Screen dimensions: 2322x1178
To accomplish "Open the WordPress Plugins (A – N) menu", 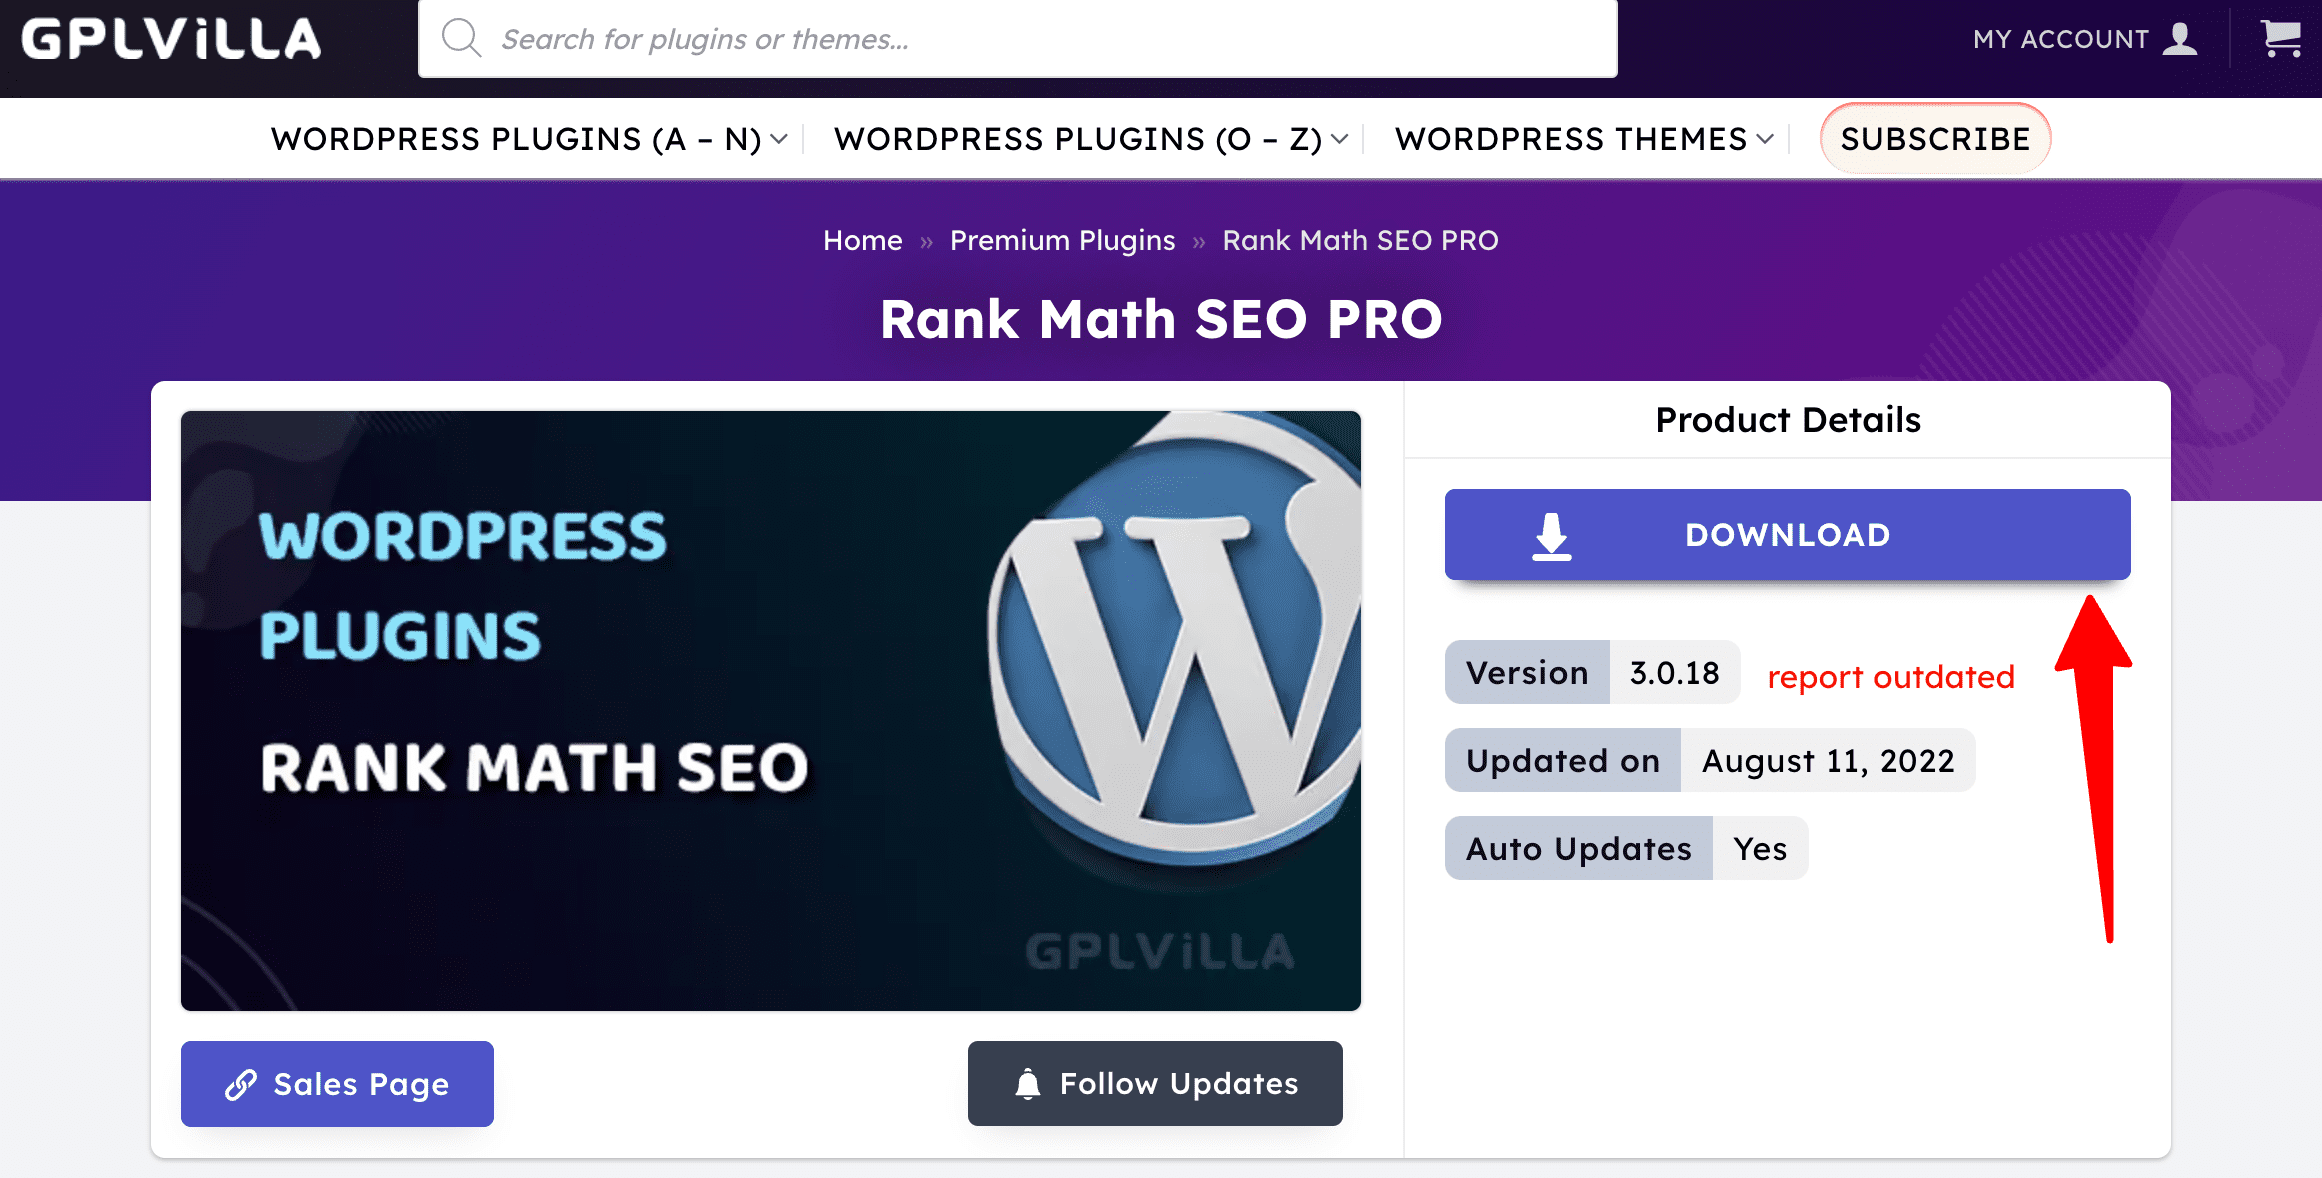I will coord(515,139).
